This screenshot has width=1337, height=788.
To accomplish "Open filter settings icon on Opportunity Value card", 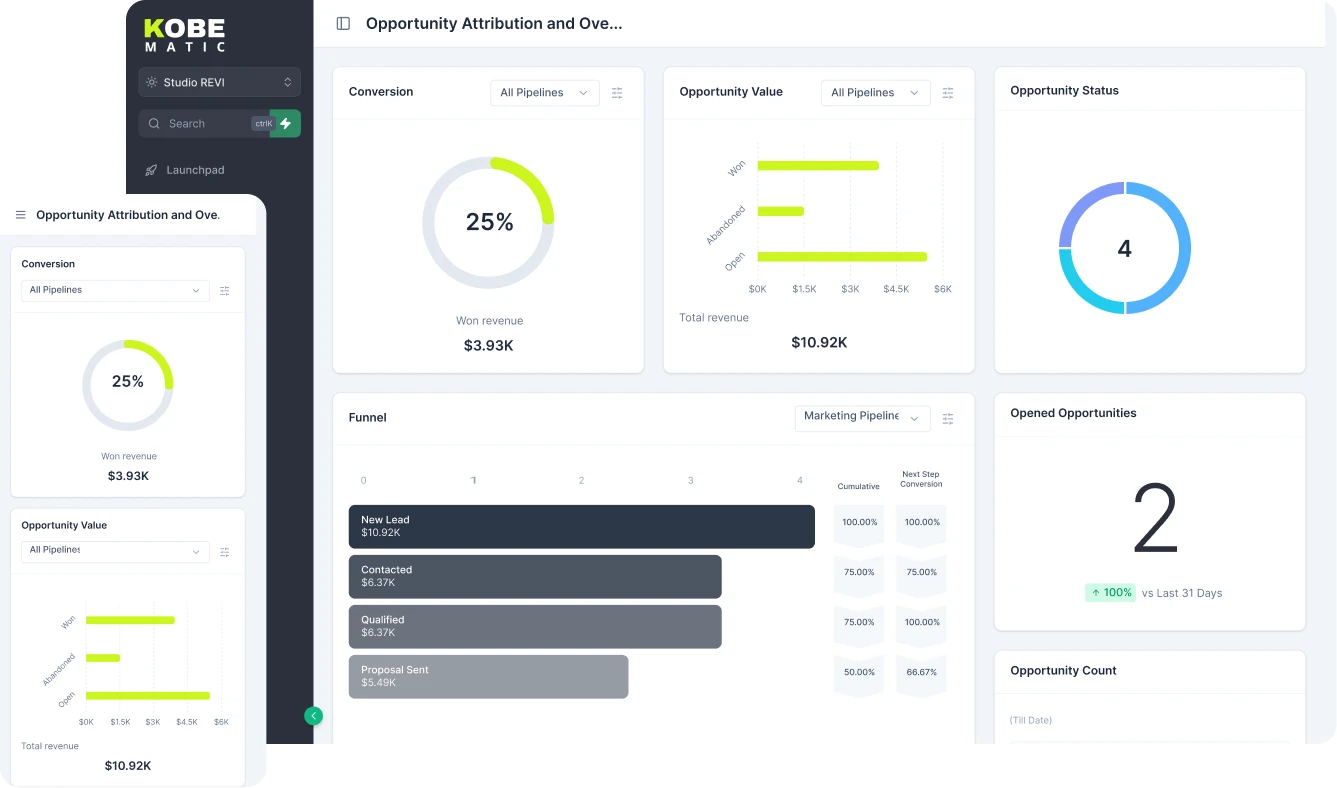I will [x=948, y=93].
